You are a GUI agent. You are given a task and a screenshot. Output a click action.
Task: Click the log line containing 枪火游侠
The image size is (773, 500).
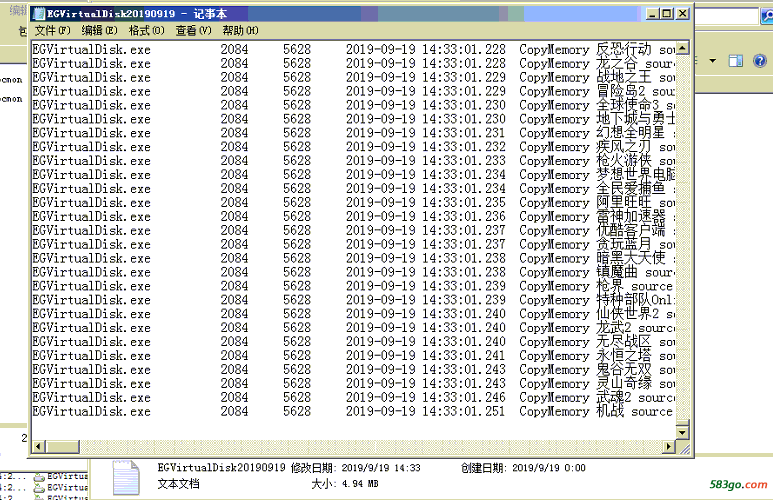(353, 161)
